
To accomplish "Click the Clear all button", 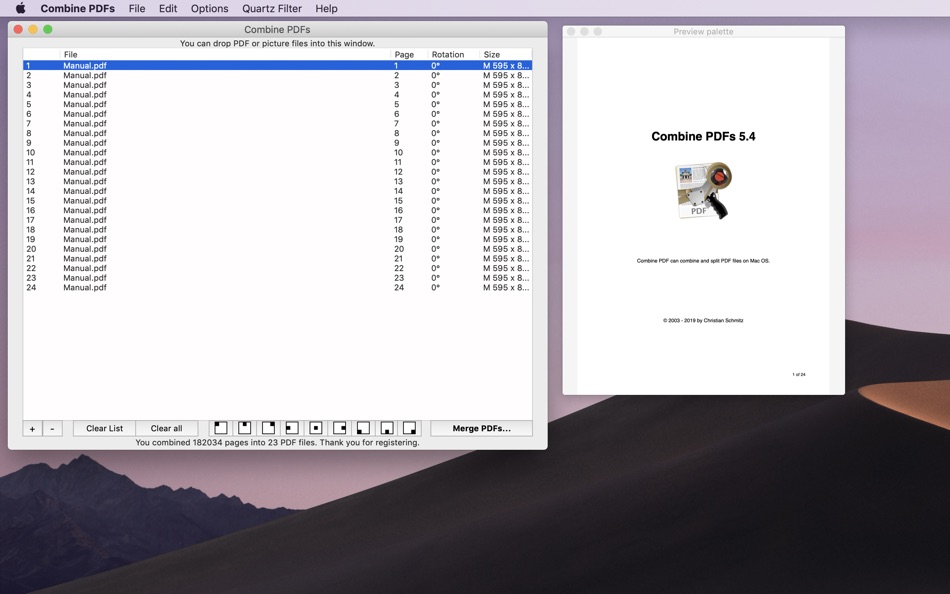I will [167, 429].
